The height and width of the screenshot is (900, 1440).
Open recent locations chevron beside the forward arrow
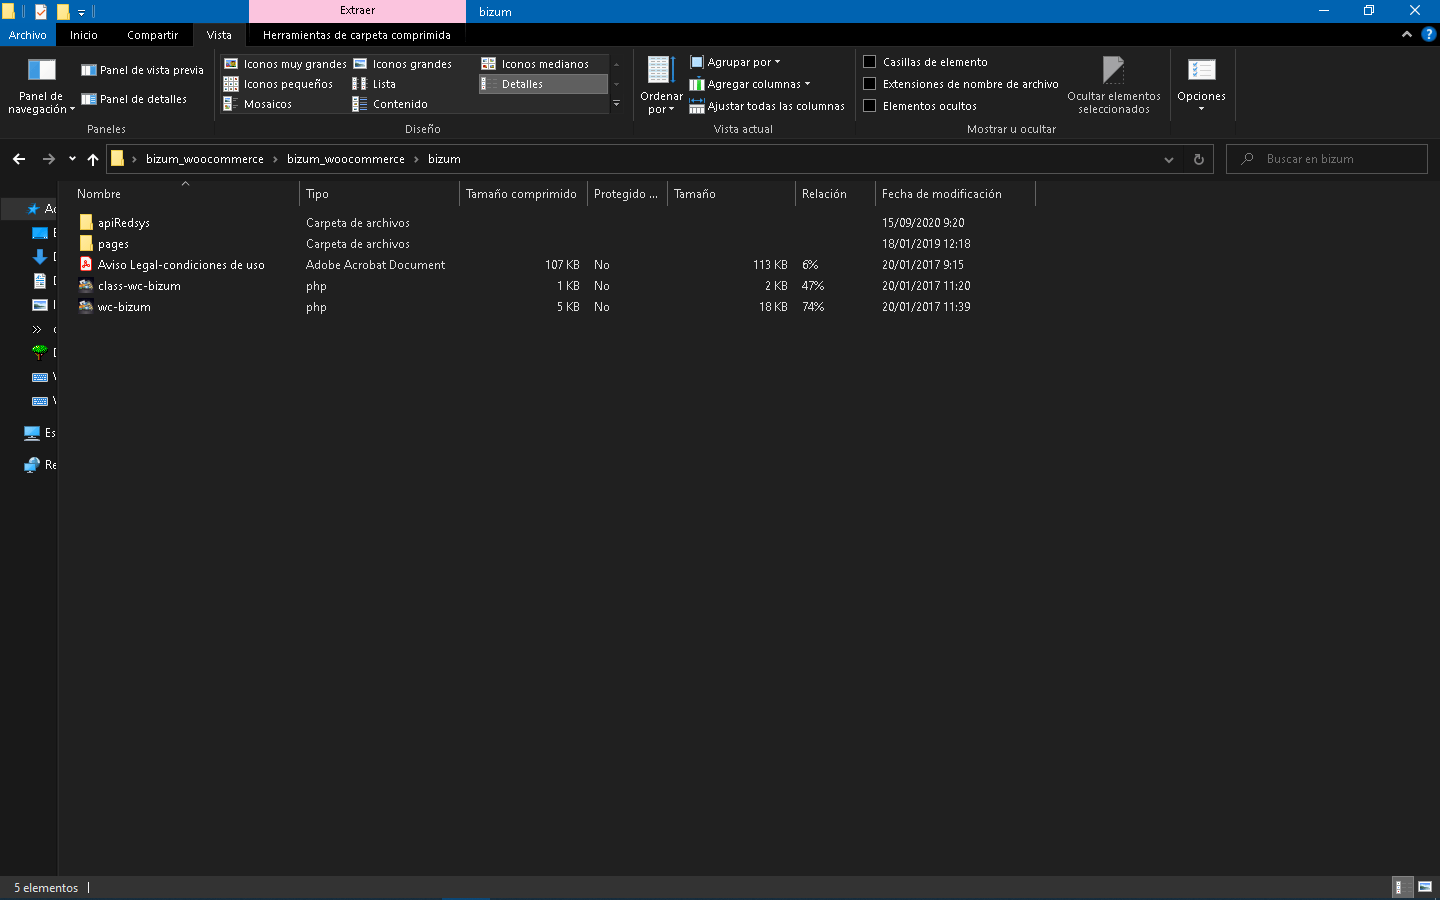(72, 159)
